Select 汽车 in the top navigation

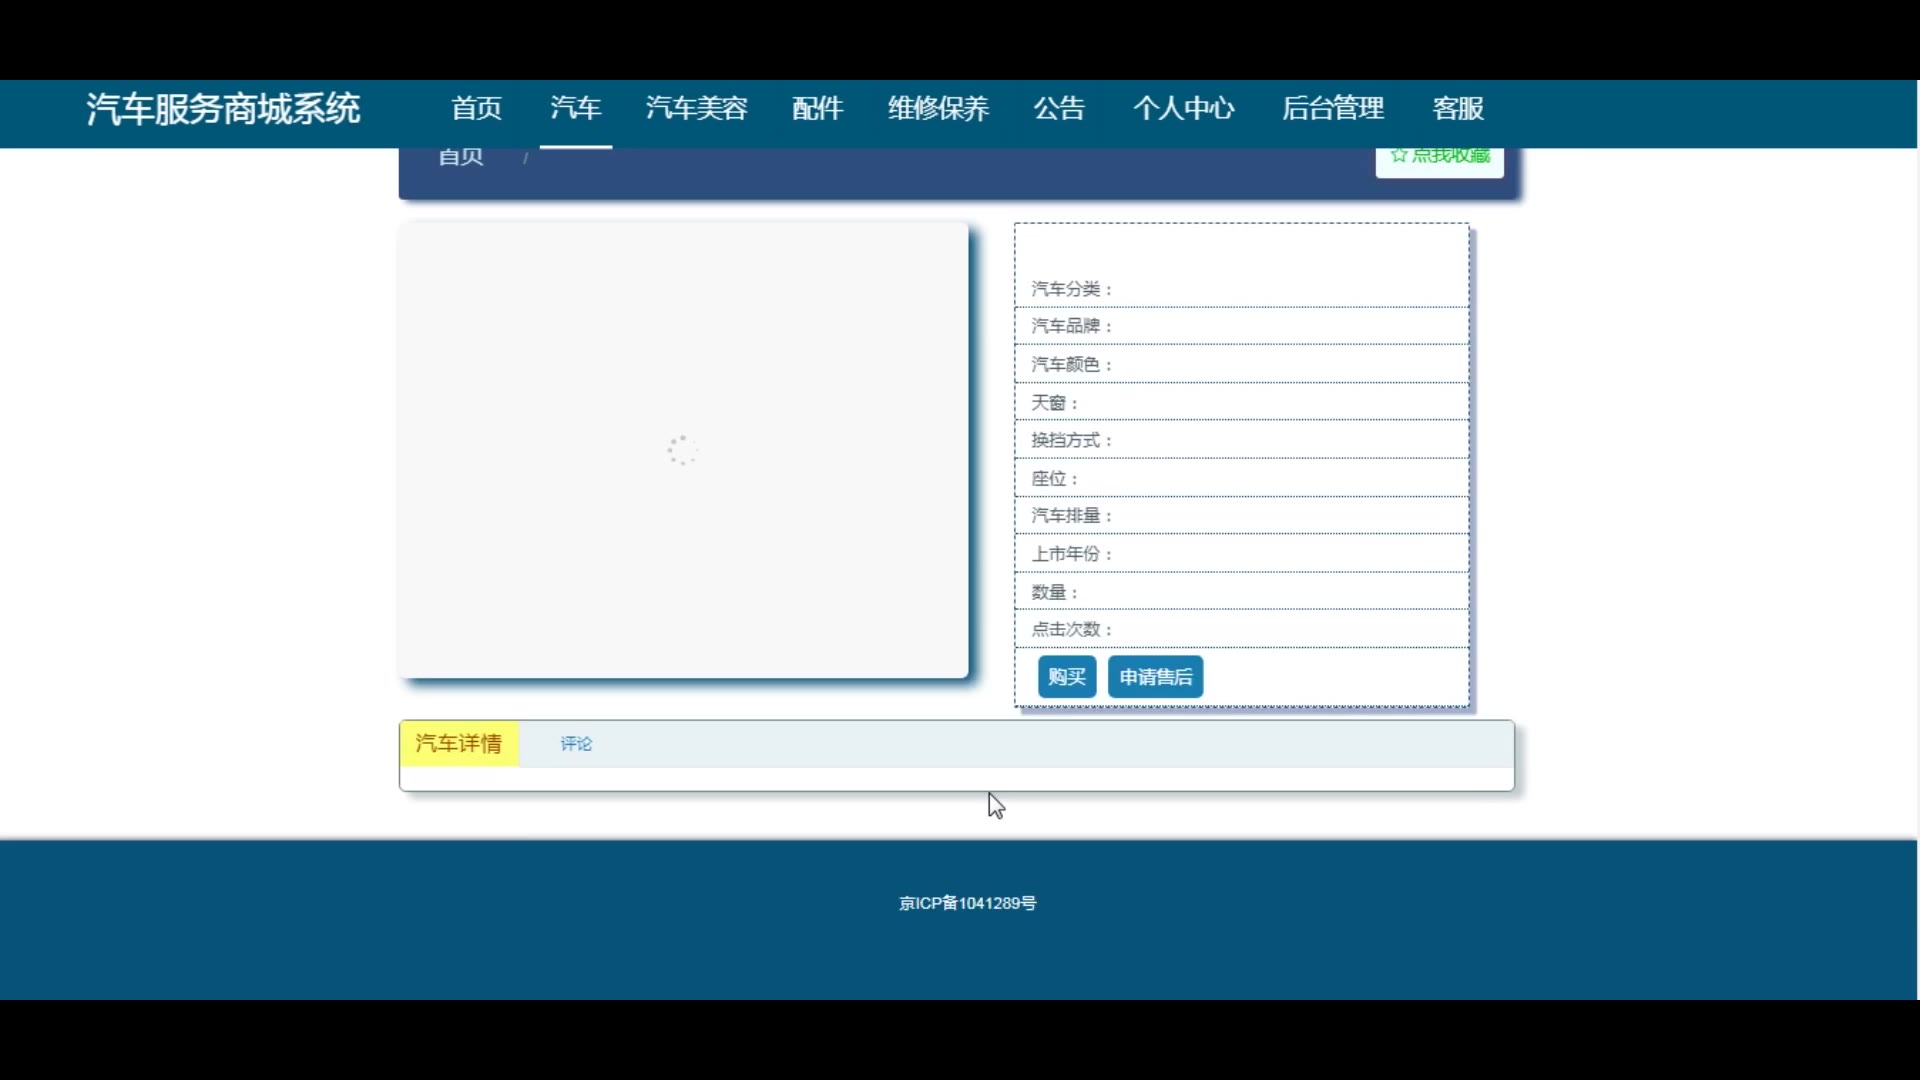point(576,108)
